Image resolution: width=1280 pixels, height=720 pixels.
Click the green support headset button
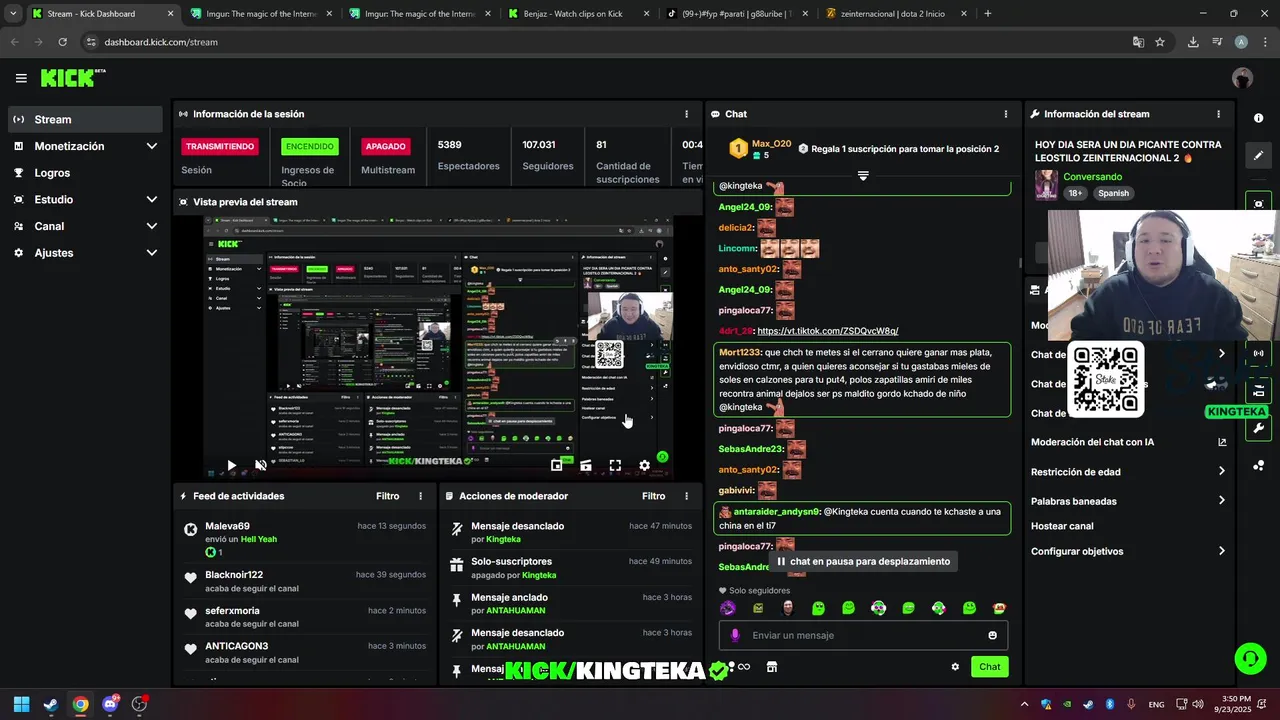1250,658
